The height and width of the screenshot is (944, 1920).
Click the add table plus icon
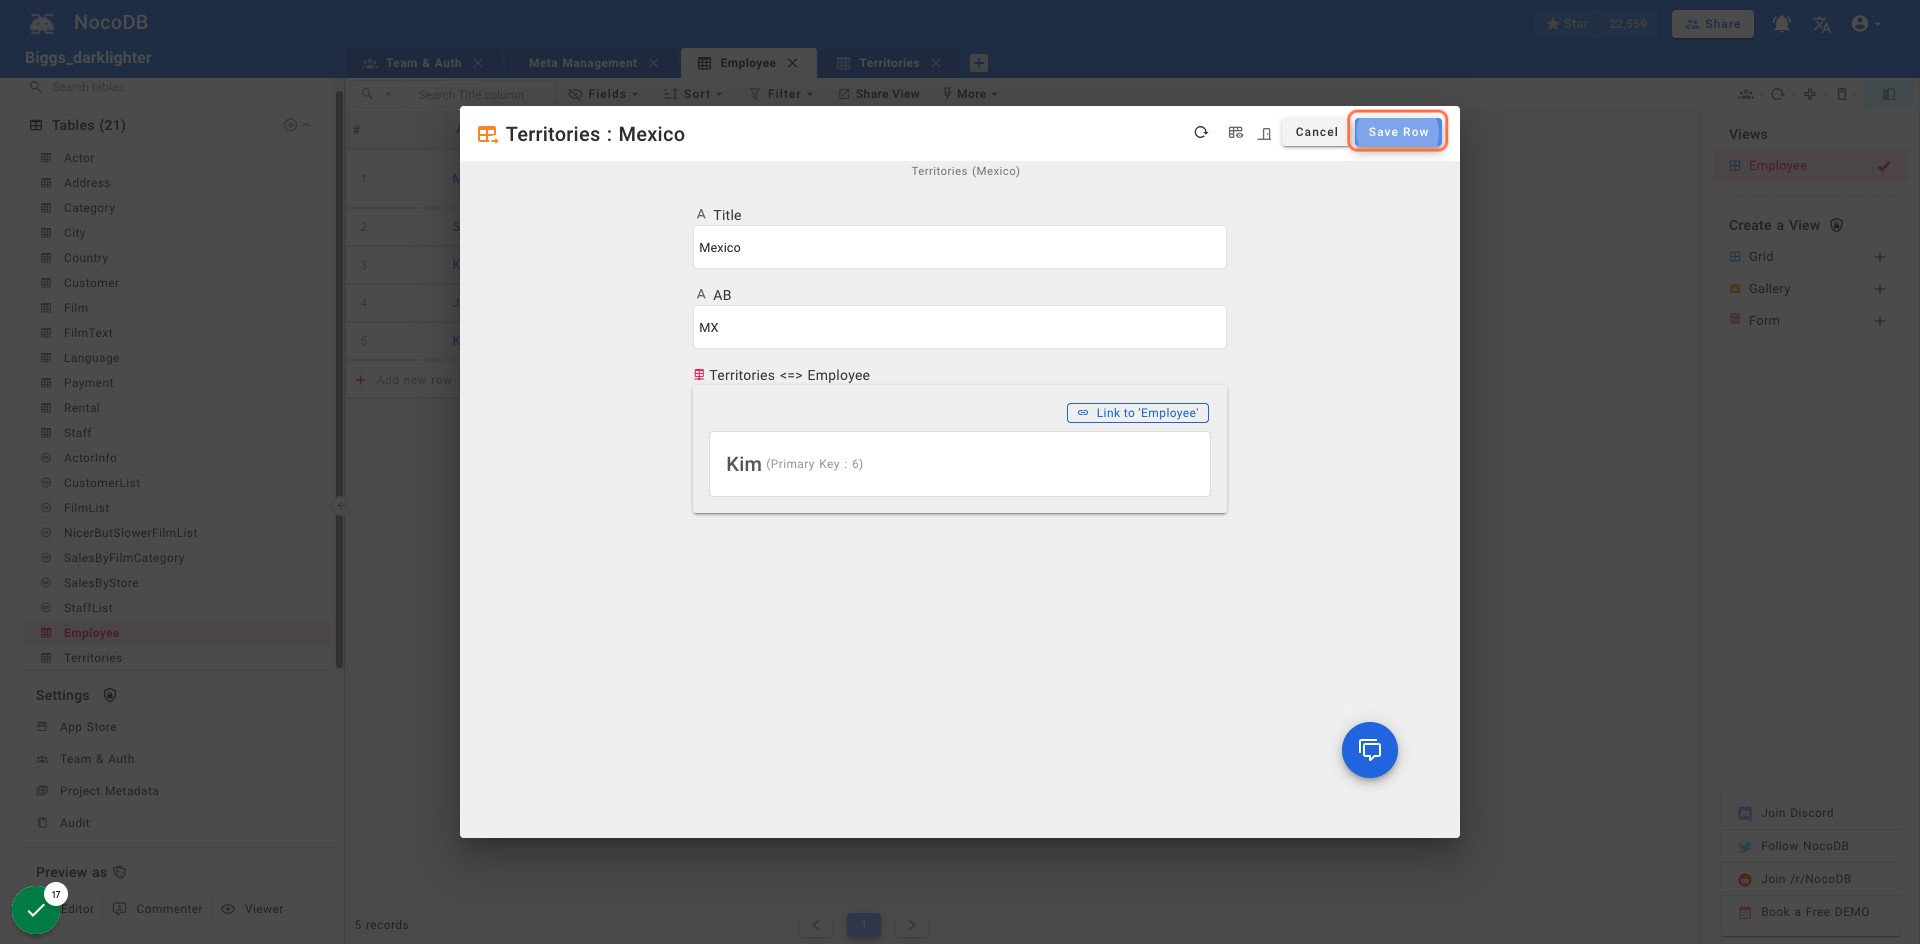point(290,125)
